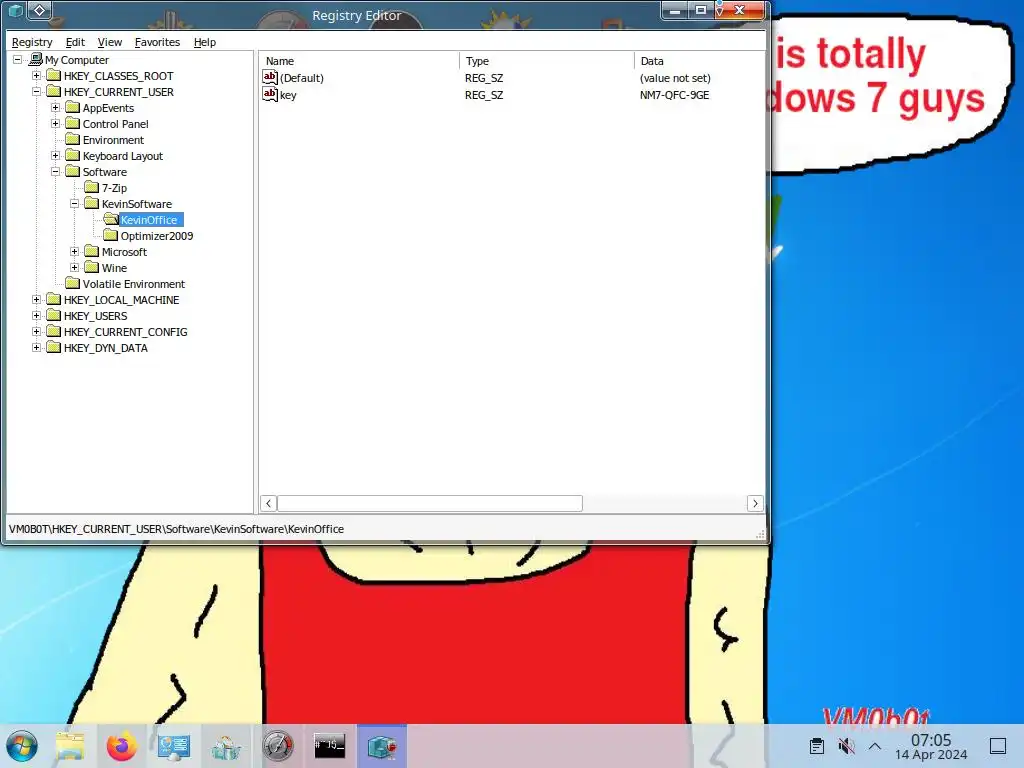Open the Help menu
Viewport: 1024px width, 768px height.
click(x=204, y=42)
